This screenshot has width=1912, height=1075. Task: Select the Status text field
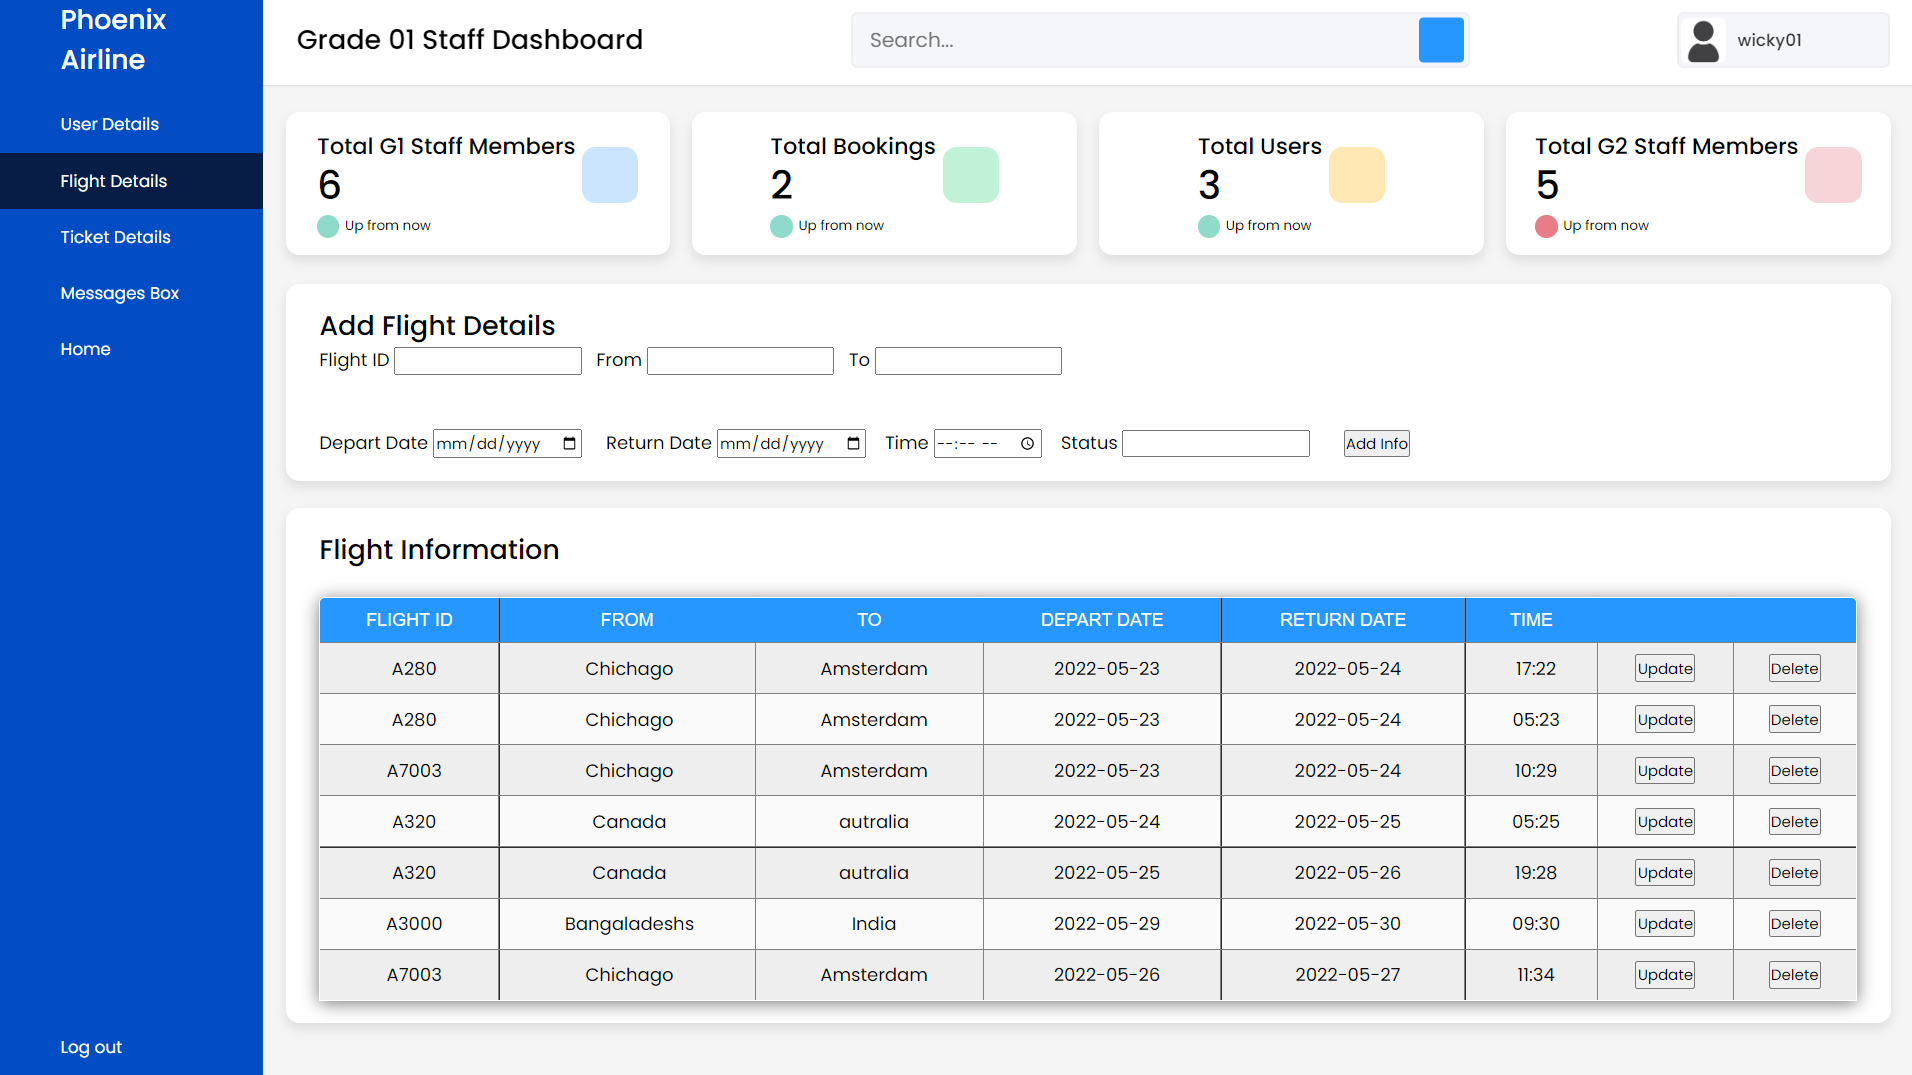click(x=1215, y=444)
